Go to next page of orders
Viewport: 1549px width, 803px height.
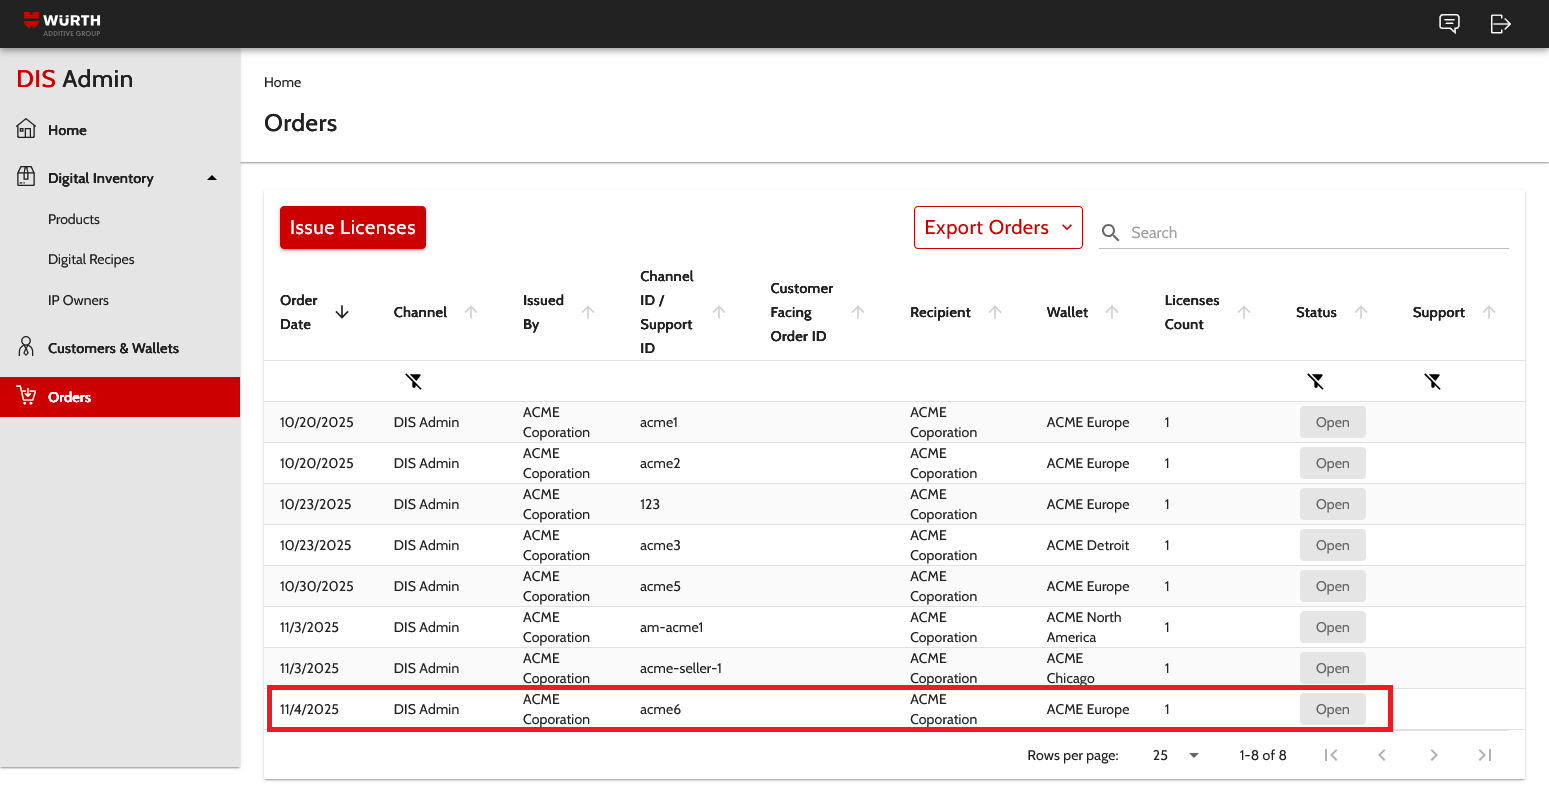[x=1433, y=755]
